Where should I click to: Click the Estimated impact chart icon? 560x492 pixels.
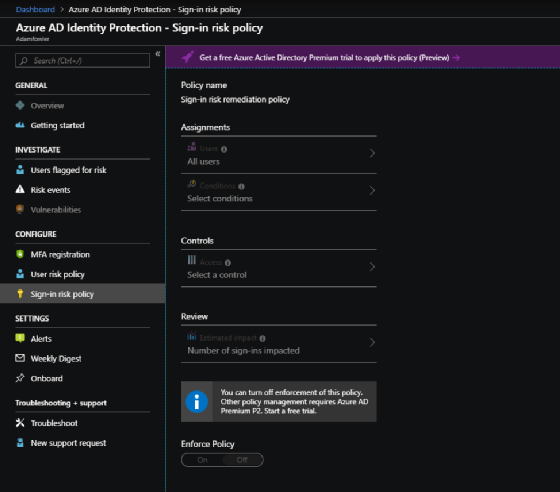pyautogui.click(x=192, y=336)
